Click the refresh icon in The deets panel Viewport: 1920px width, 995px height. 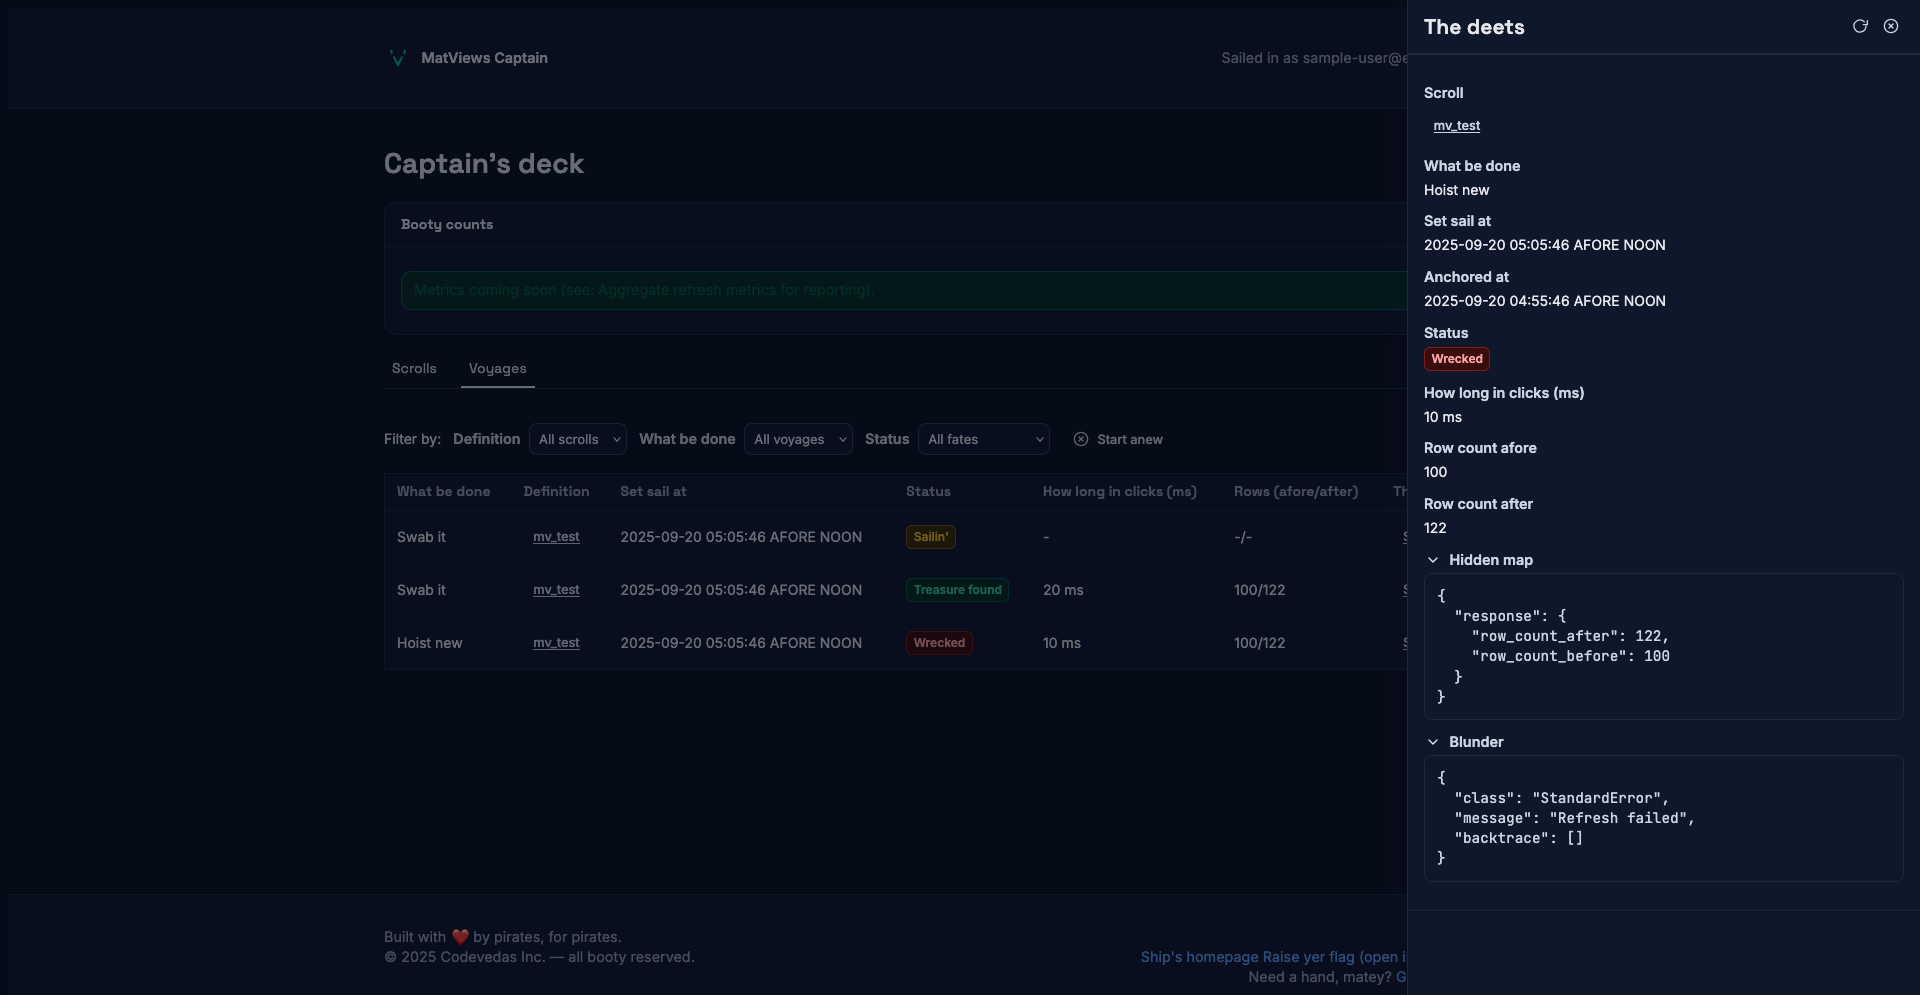pyautogui.click(x=1860, y=27)
